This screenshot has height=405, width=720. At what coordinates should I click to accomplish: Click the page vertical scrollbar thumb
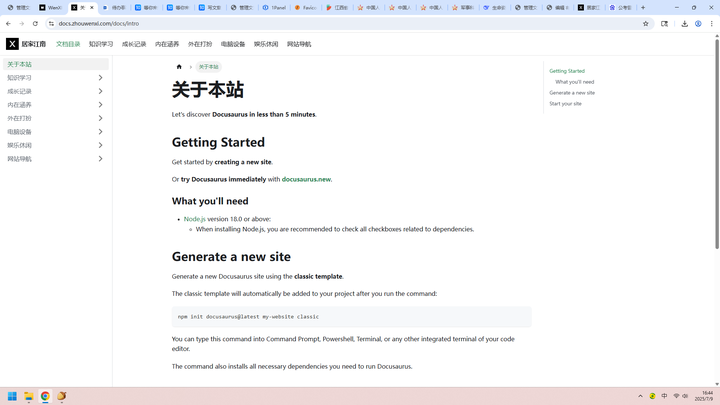tap(716, 145)
